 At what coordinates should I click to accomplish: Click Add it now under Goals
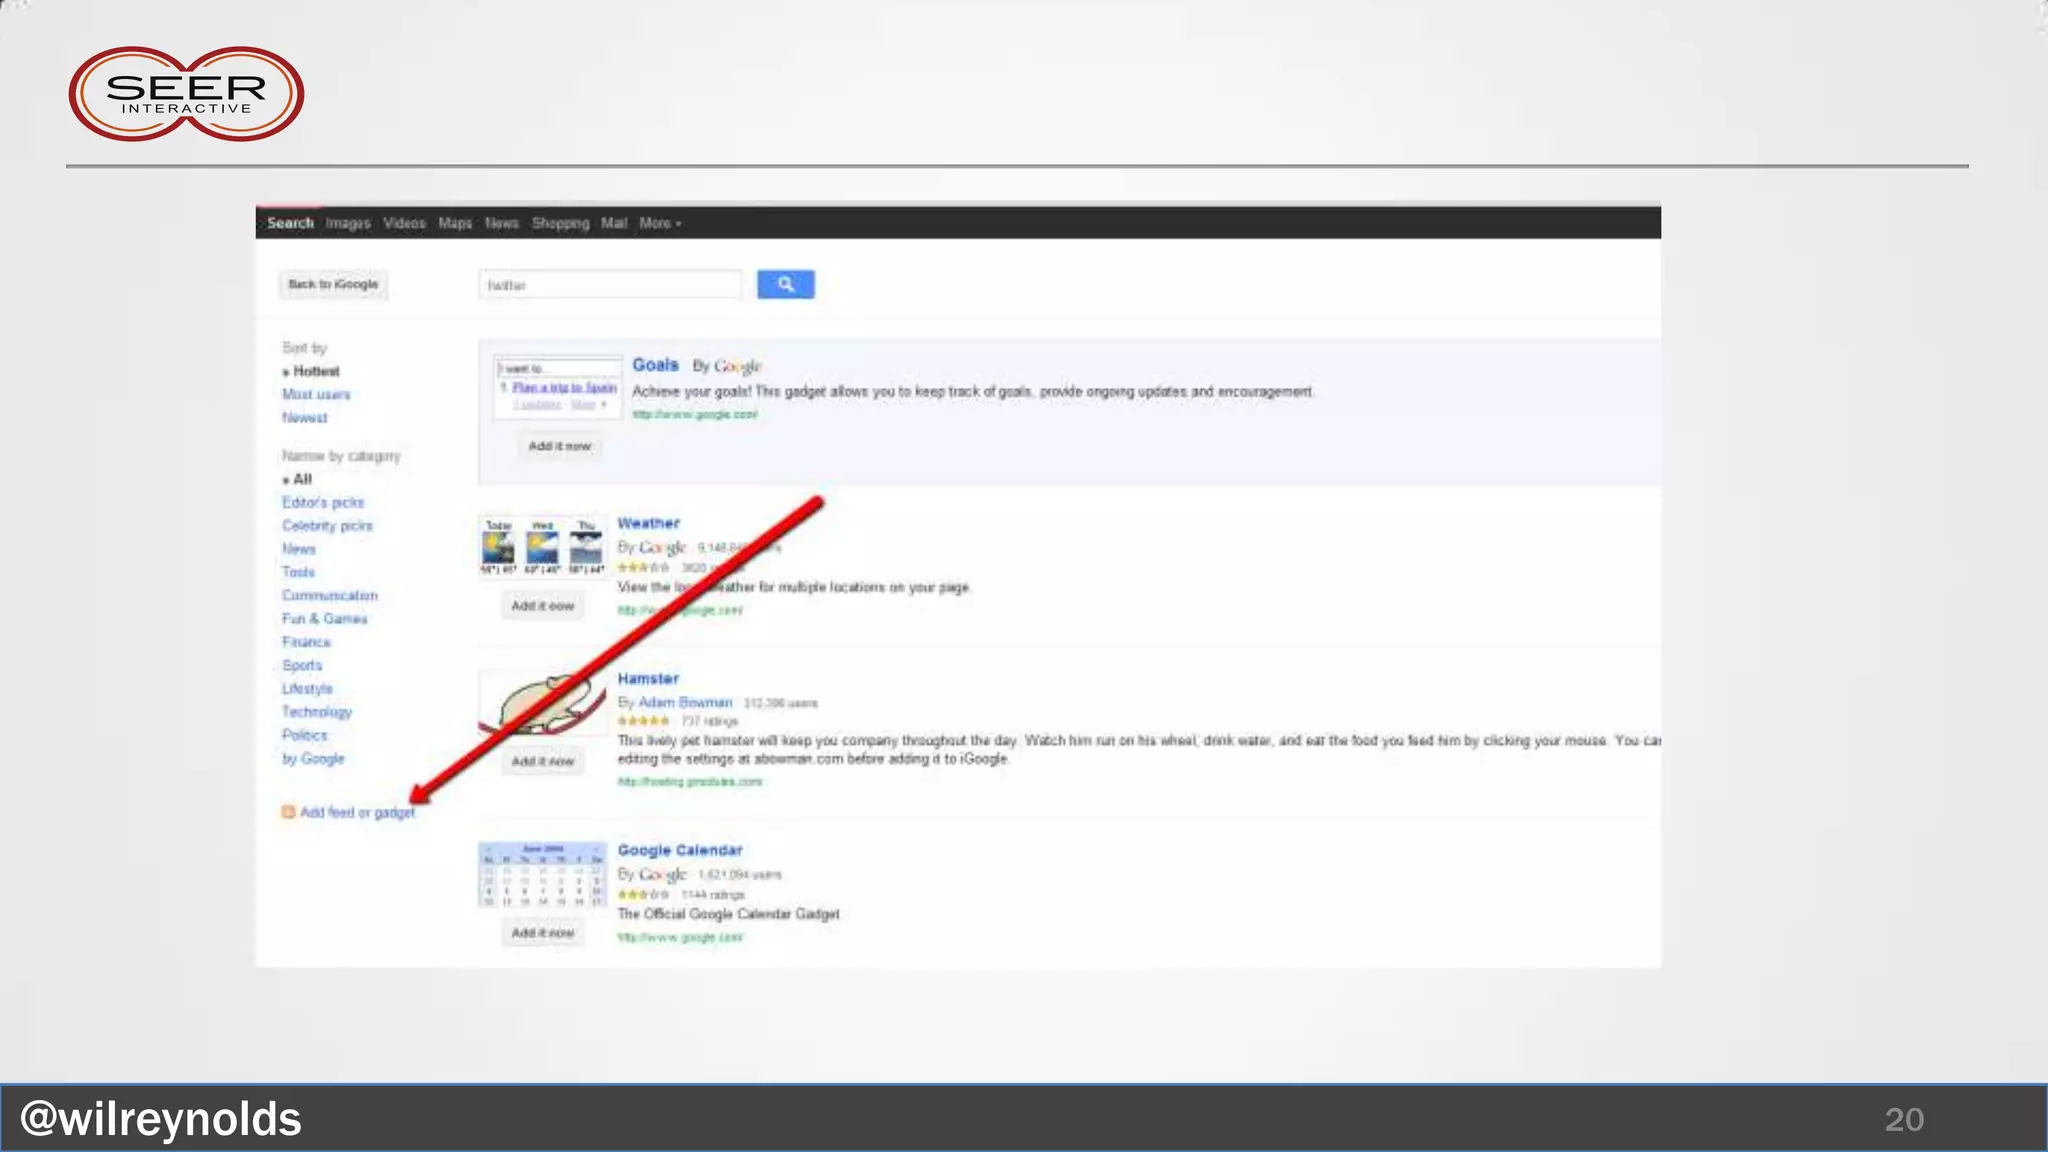[x=559, y=446]
